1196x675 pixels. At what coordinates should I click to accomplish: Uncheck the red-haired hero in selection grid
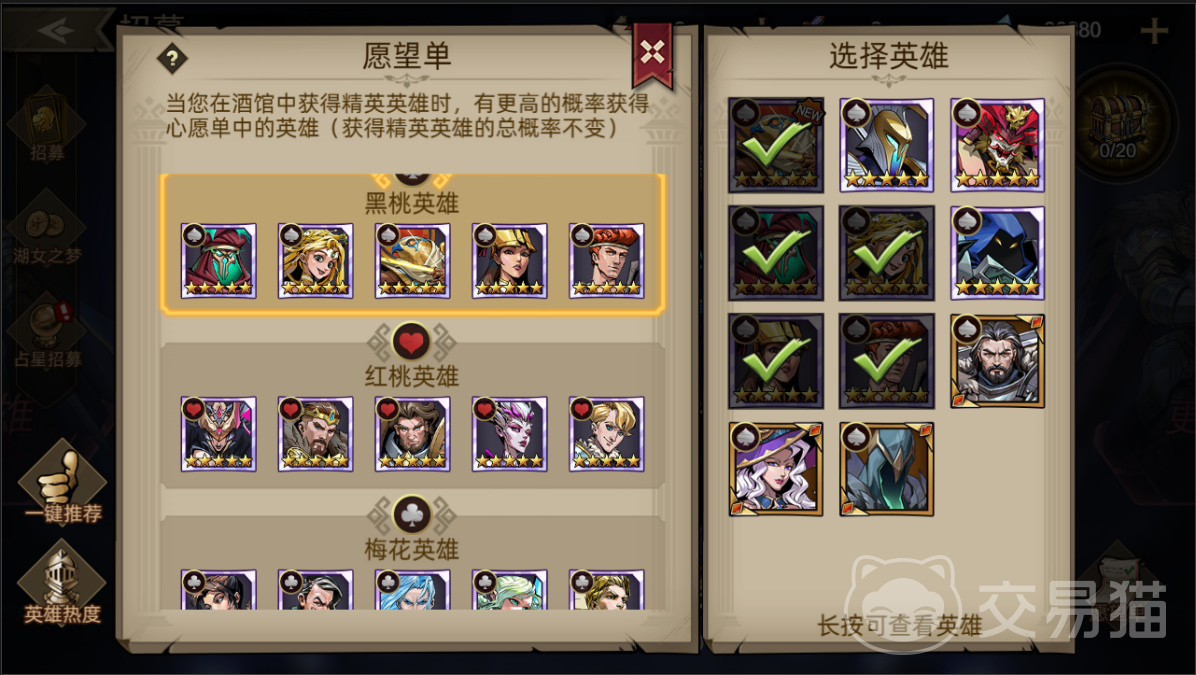[x=886, y=362]
